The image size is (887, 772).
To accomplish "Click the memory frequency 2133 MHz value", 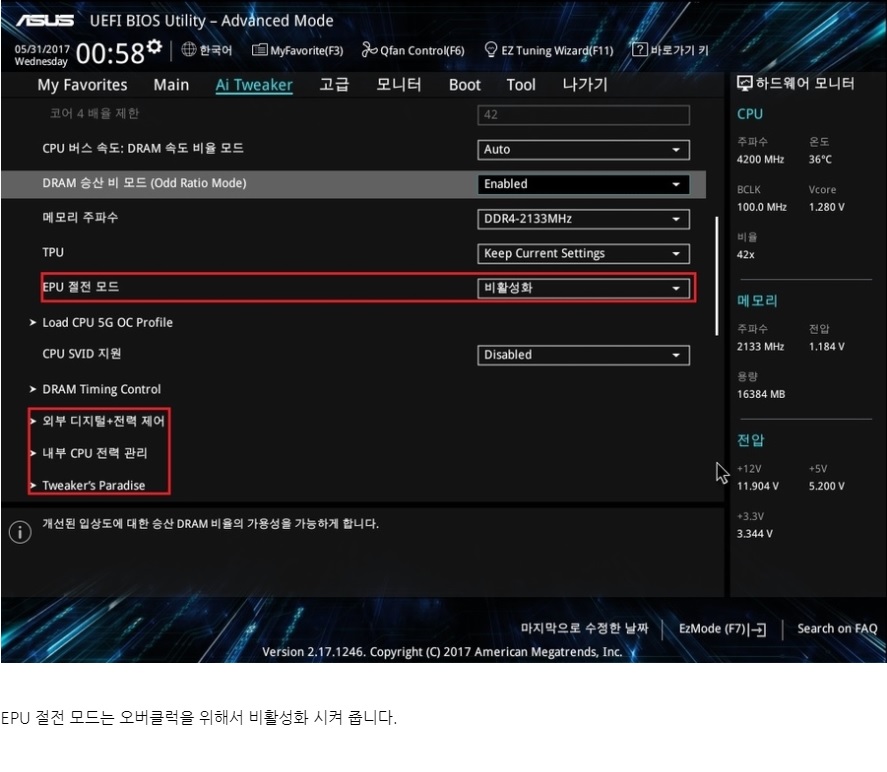I will 760,346.
